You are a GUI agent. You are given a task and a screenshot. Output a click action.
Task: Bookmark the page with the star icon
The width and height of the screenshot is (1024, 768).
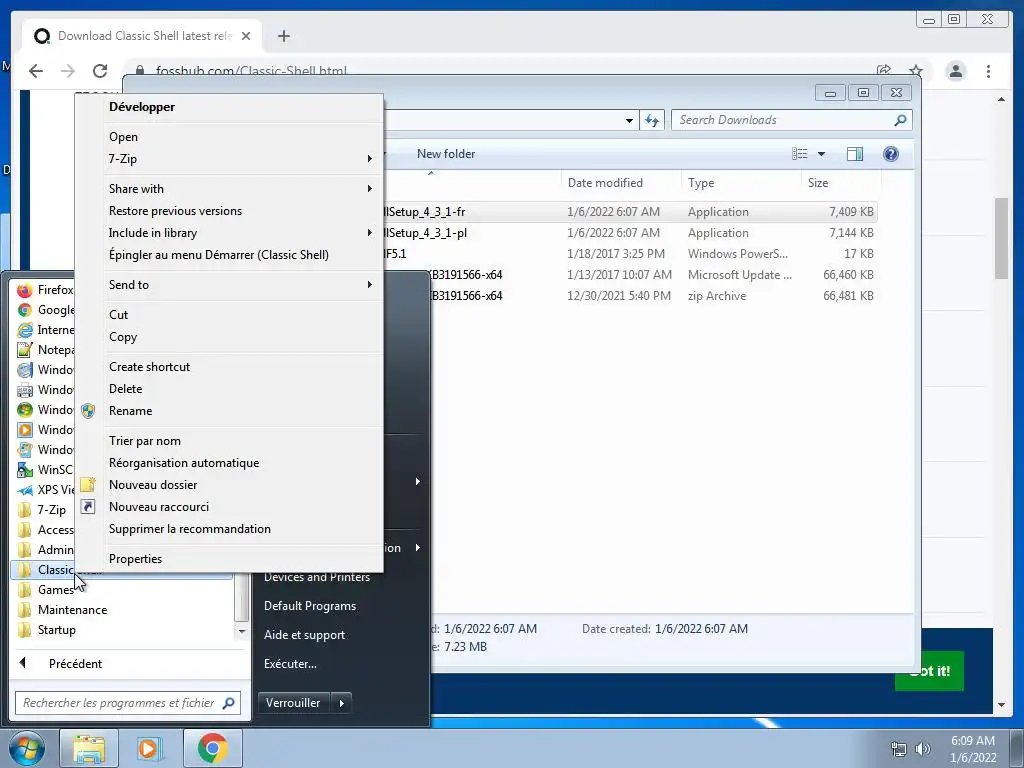pos(916,71)
